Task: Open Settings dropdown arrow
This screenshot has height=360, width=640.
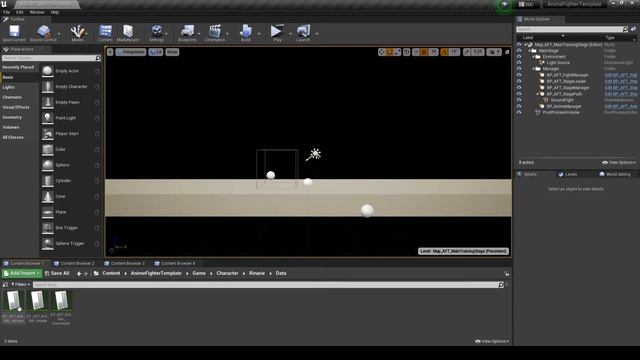Action: coord(167,33)
